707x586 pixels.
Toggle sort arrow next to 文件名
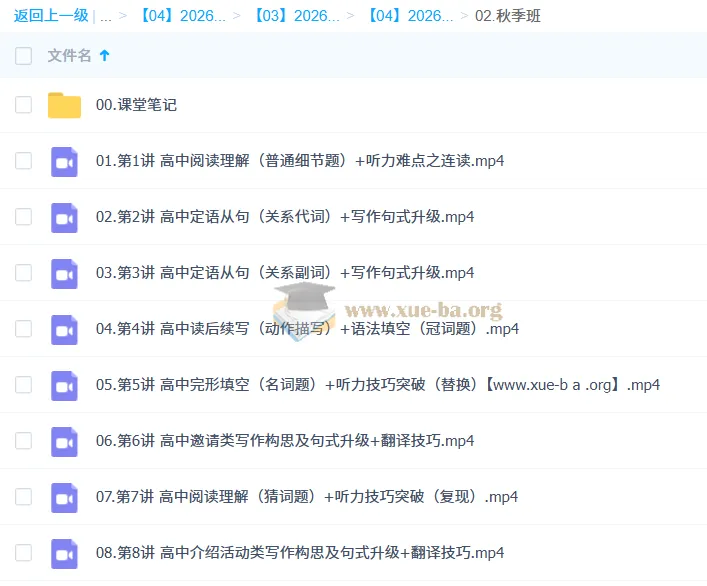(104, 56)
